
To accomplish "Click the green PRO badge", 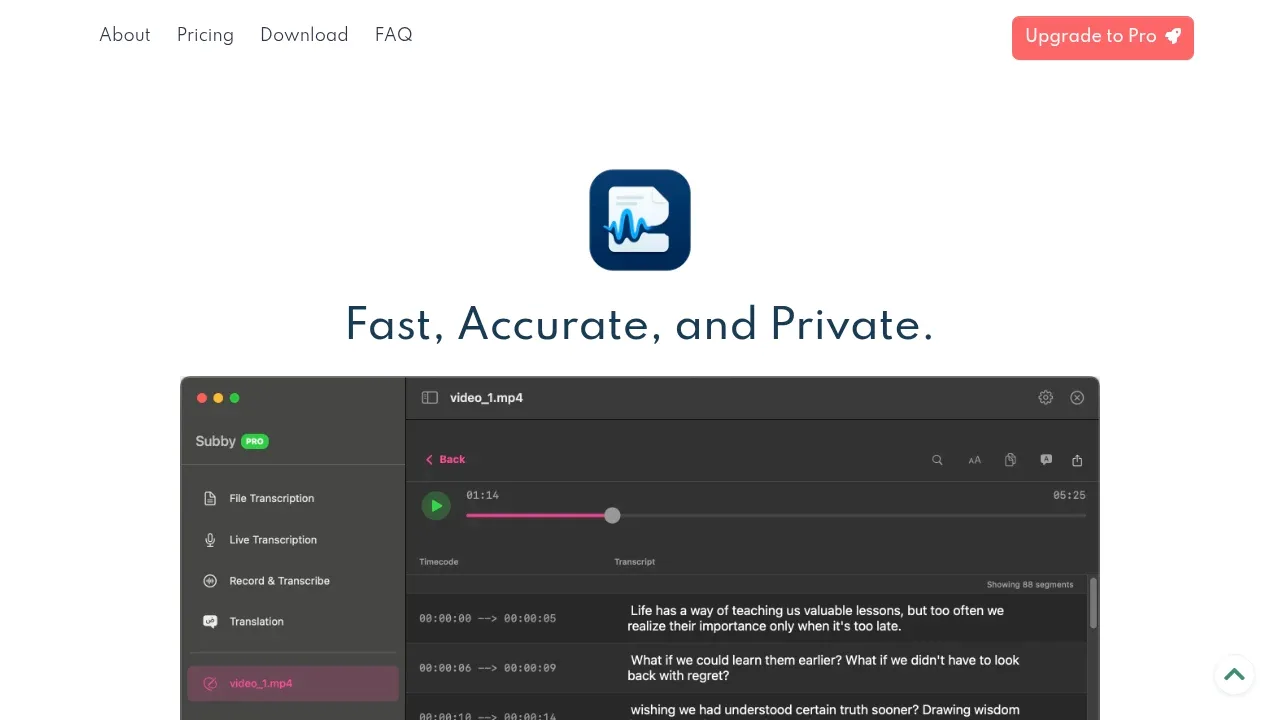I will [255, 441].
